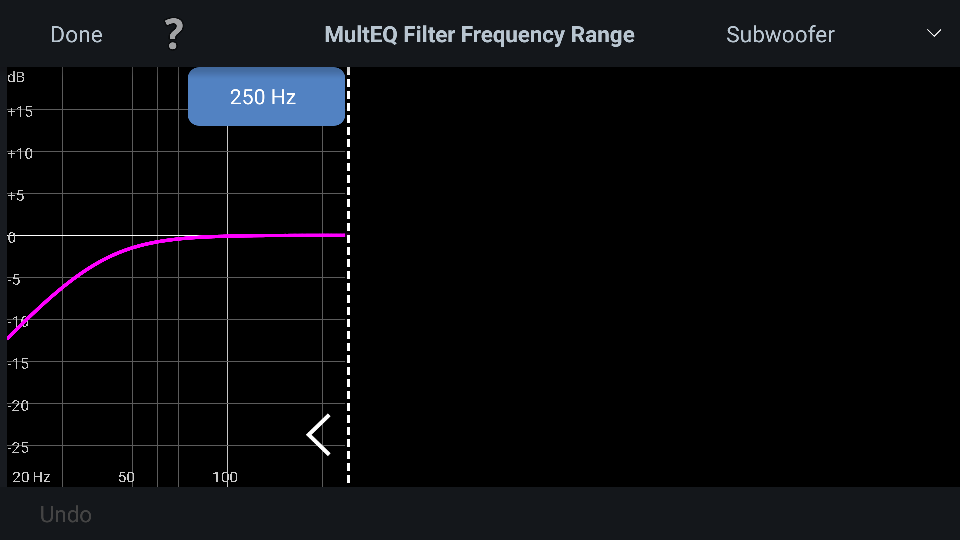Screen dimensions: 960x540
Task: Click the white dashed frequency cutoff line
Action: [348, 276]
